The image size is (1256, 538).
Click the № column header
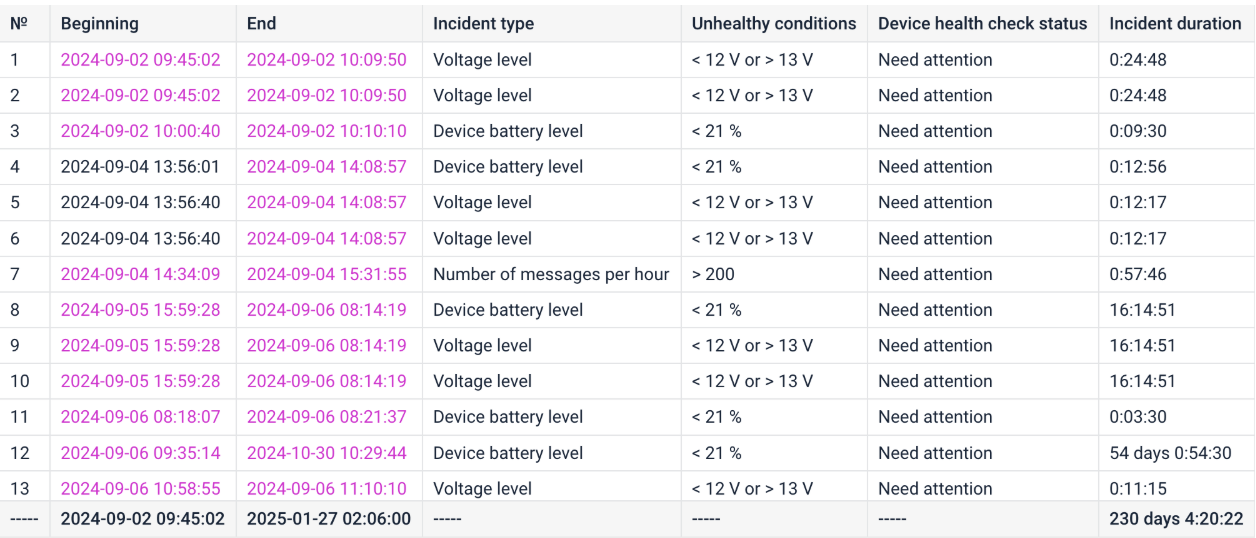(x=17, y=23)
